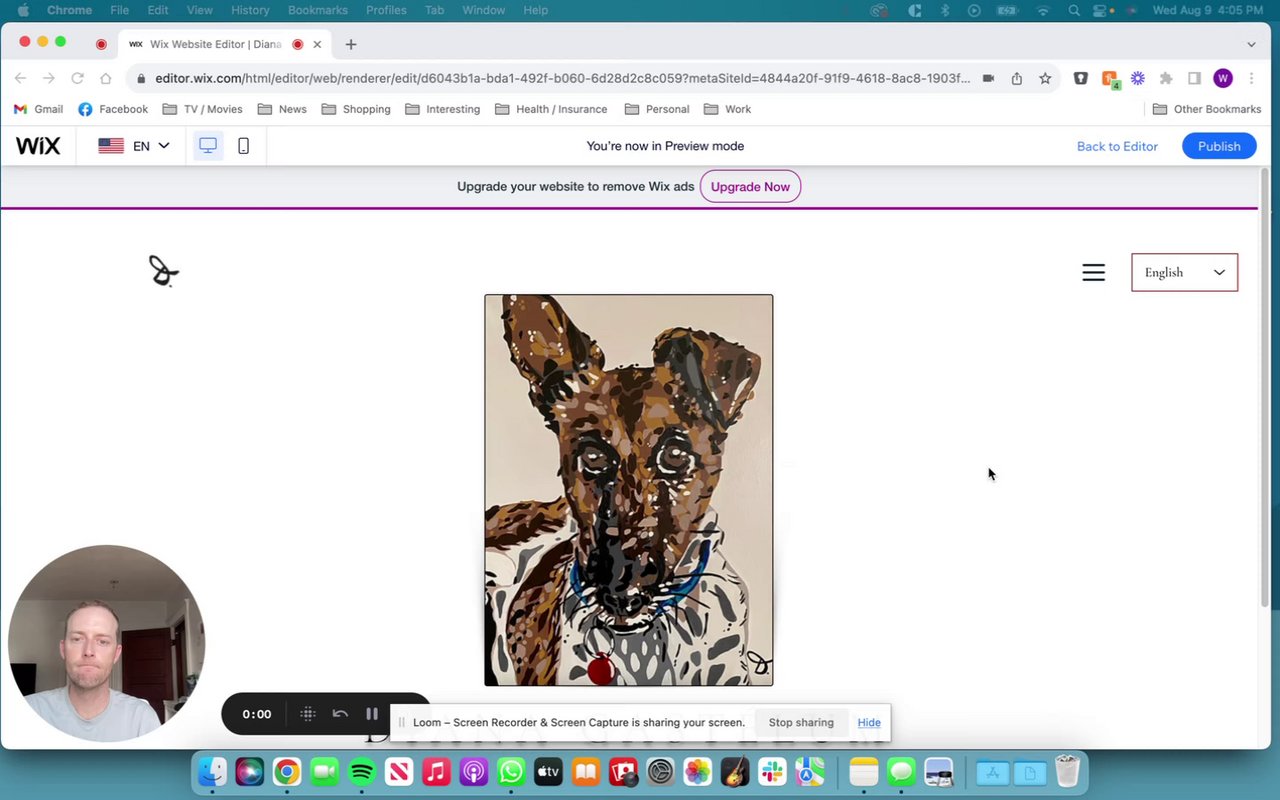Open Other Bookmarks folder
Screen dimensions: 1280x800
[1207, 109]
